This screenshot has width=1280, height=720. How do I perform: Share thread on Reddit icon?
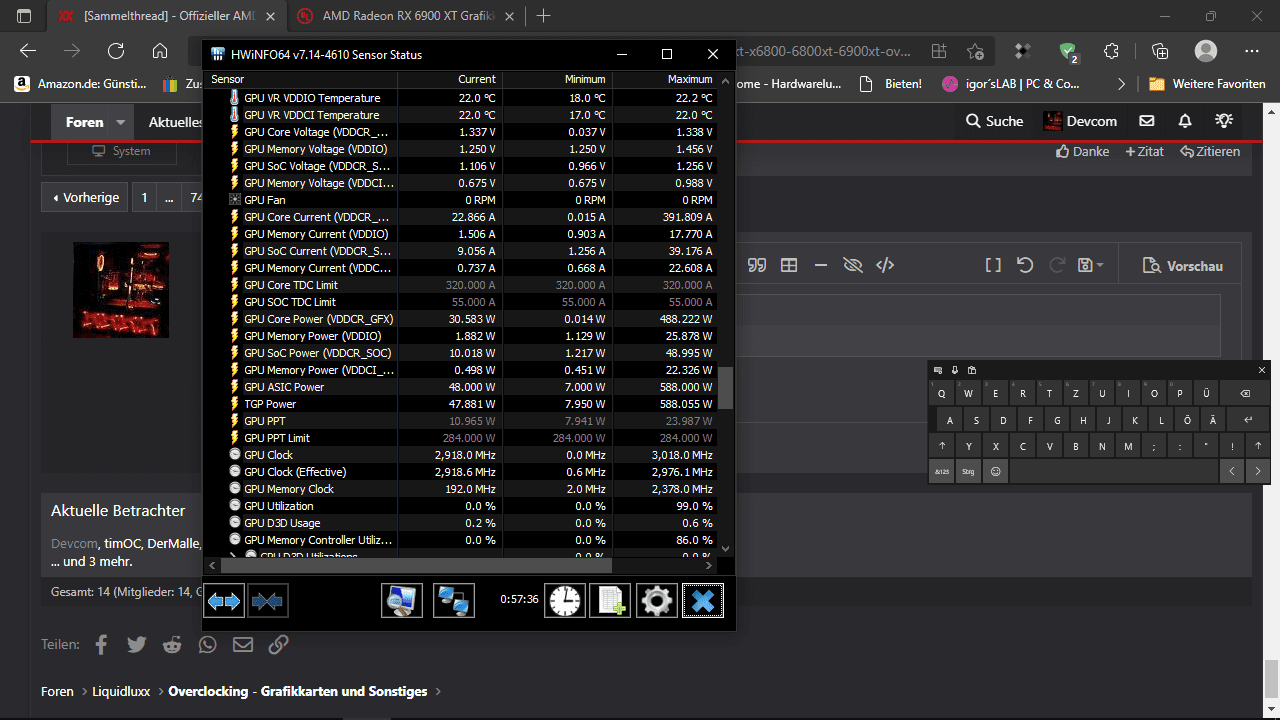(x=172, y=644)
